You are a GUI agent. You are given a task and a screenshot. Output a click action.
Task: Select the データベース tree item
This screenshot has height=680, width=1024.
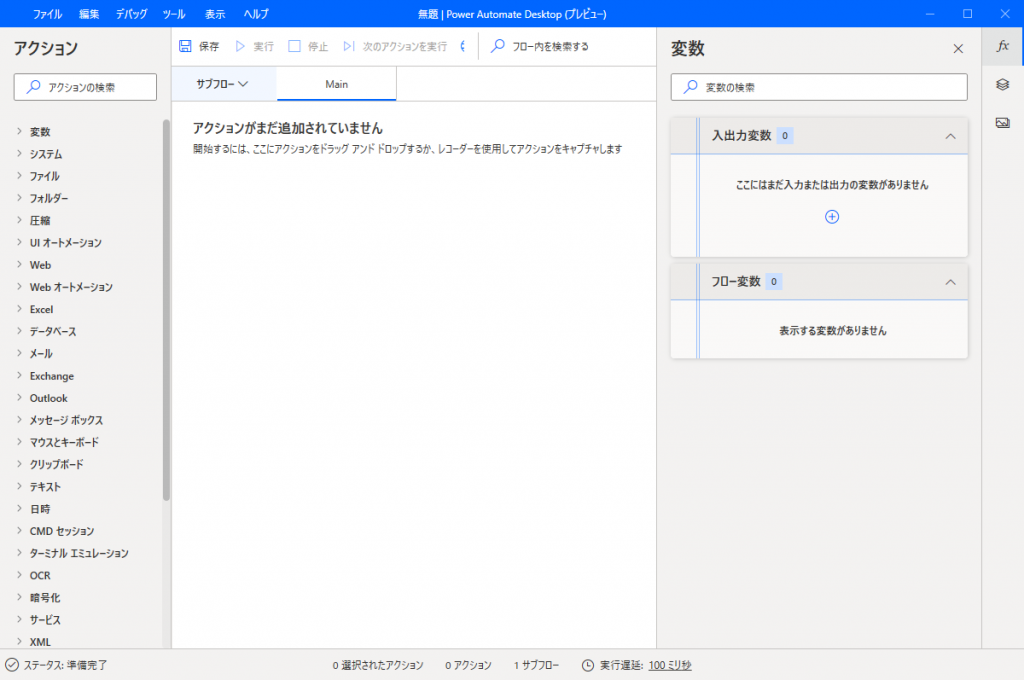coord(53,331)
